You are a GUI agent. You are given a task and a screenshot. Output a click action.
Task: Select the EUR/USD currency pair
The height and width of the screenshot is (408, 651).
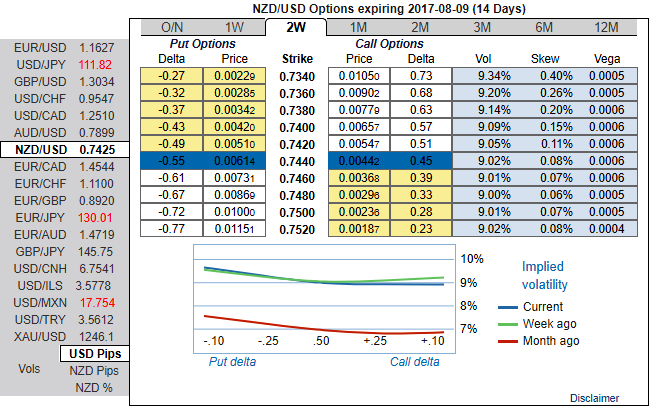click(x=63, y=47)
